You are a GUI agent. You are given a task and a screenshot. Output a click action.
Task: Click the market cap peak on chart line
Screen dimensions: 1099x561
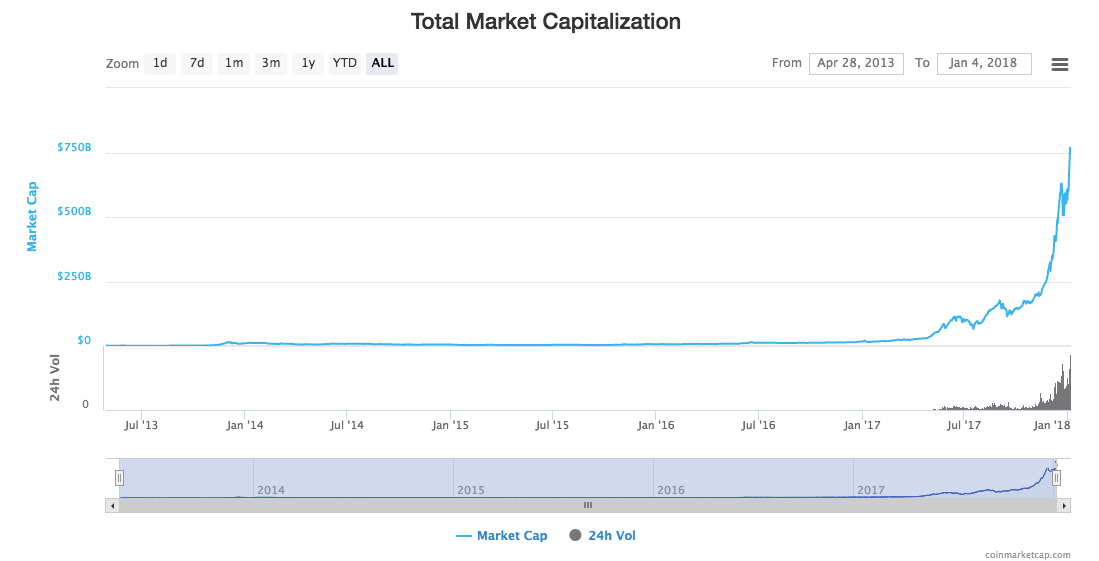(x=1070, y=148)
